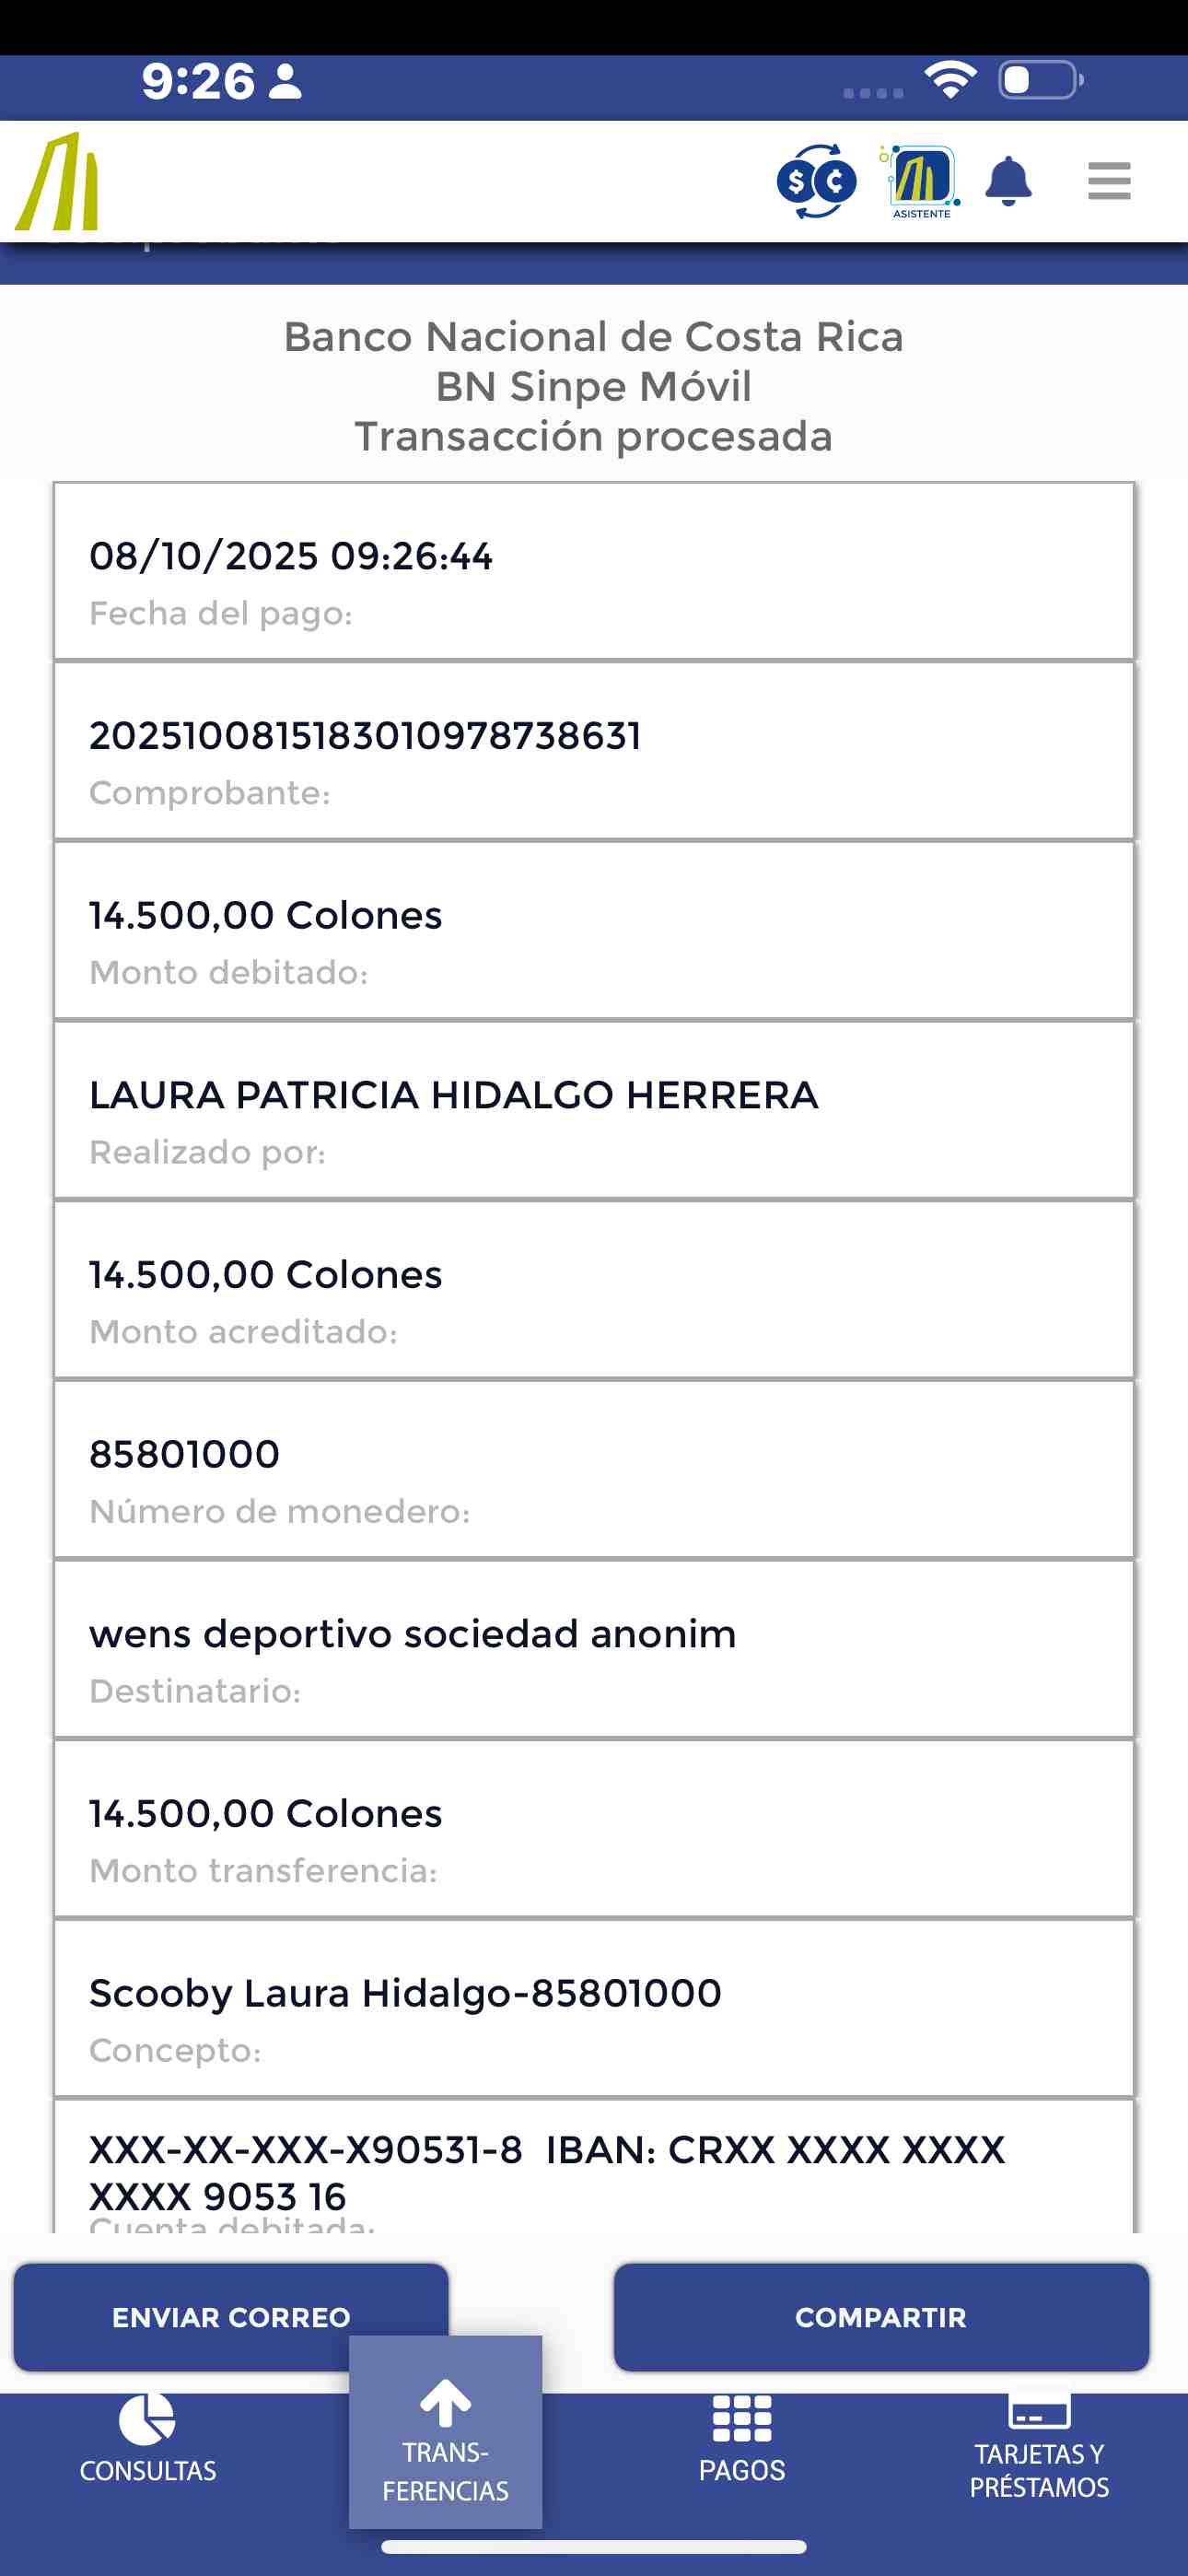Tap the Banco Nacional logo
1188x2576 pixels.
tap(58, 182)
